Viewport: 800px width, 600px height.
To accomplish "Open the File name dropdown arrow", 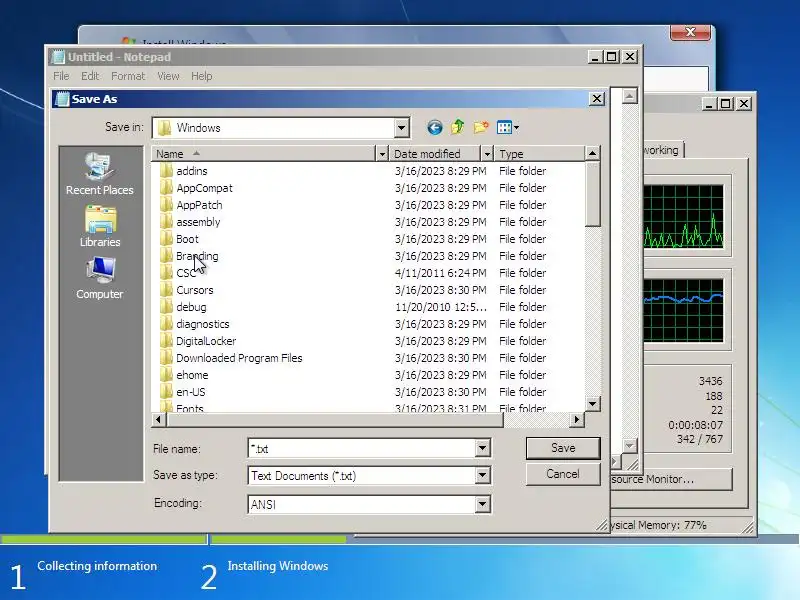I will click(482, 448).
